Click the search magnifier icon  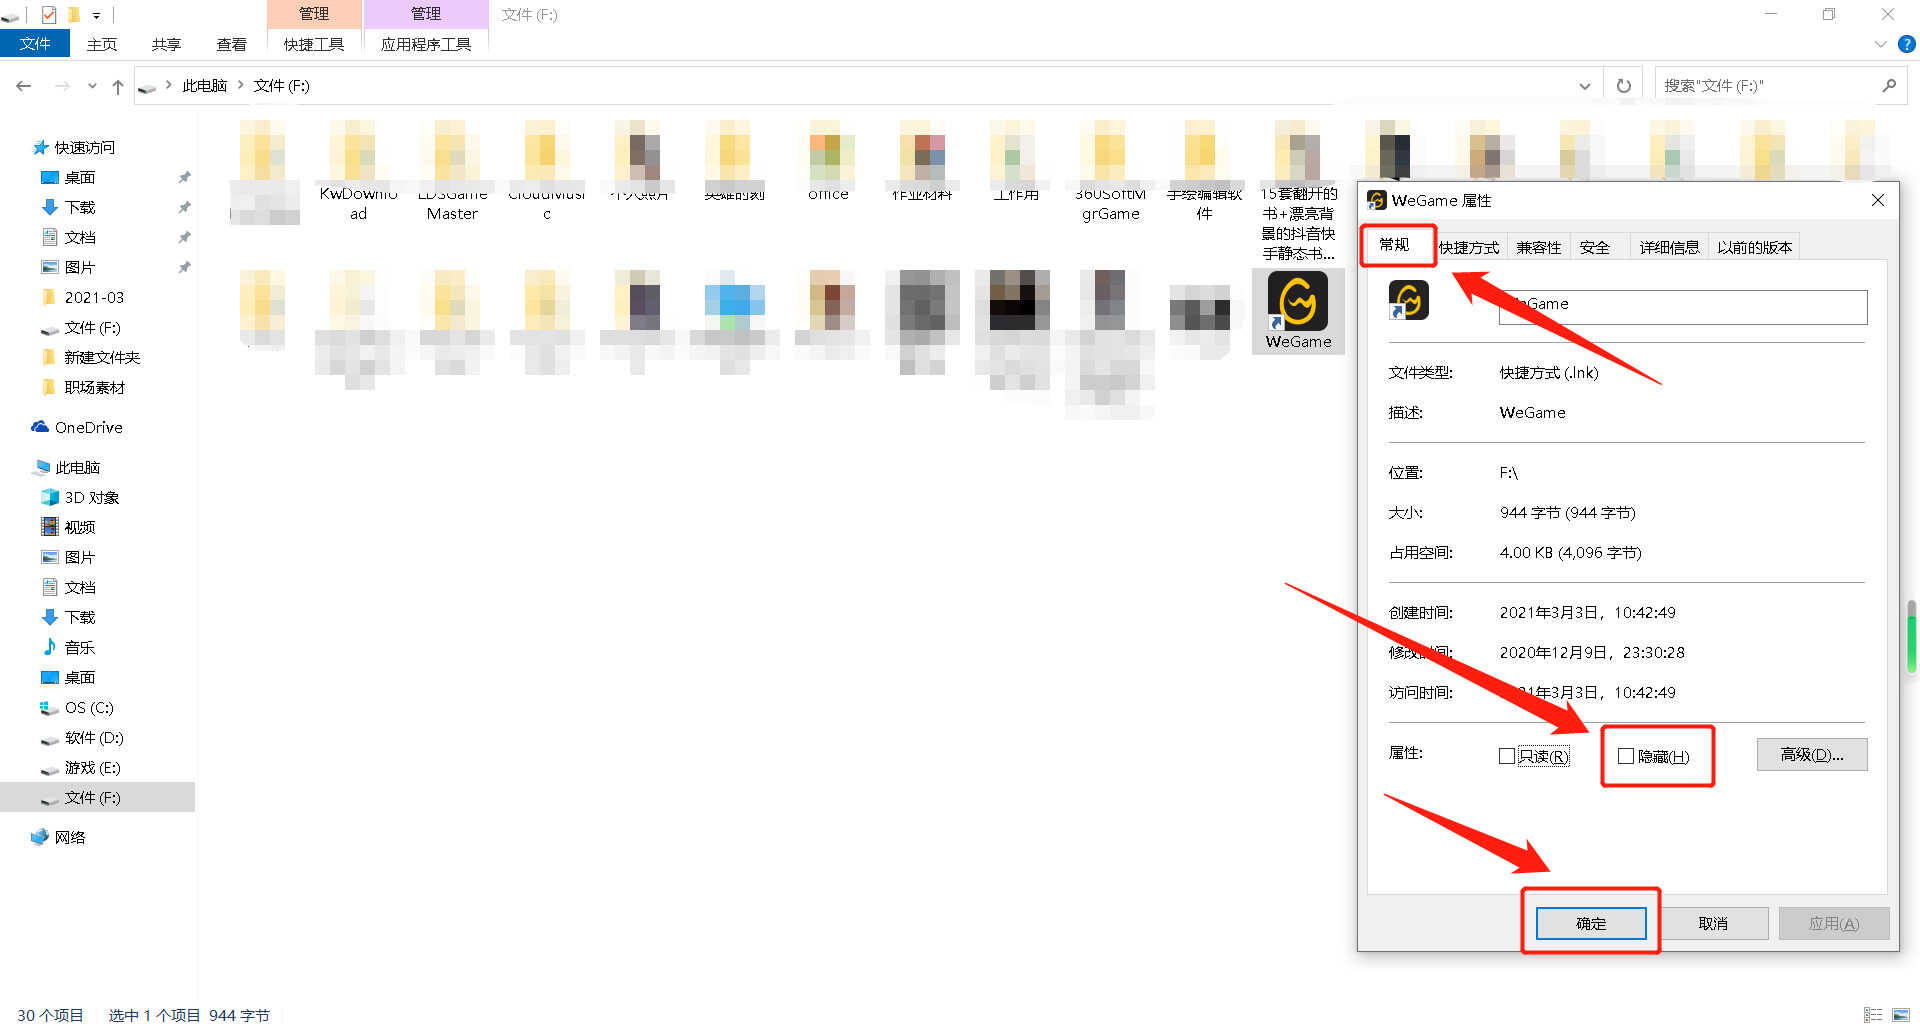(x=1889, y=86)
